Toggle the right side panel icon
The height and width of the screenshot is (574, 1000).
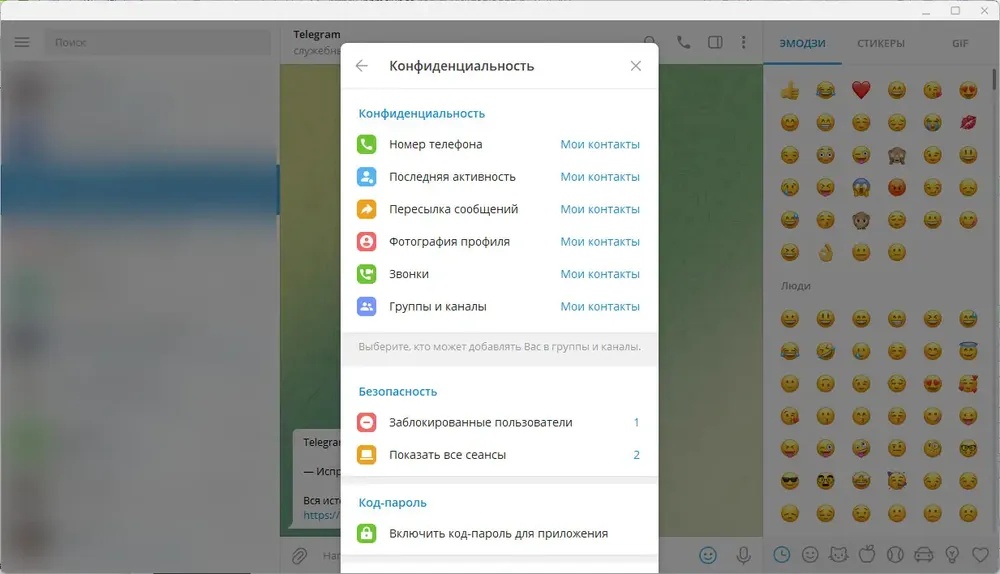(715, 42)
